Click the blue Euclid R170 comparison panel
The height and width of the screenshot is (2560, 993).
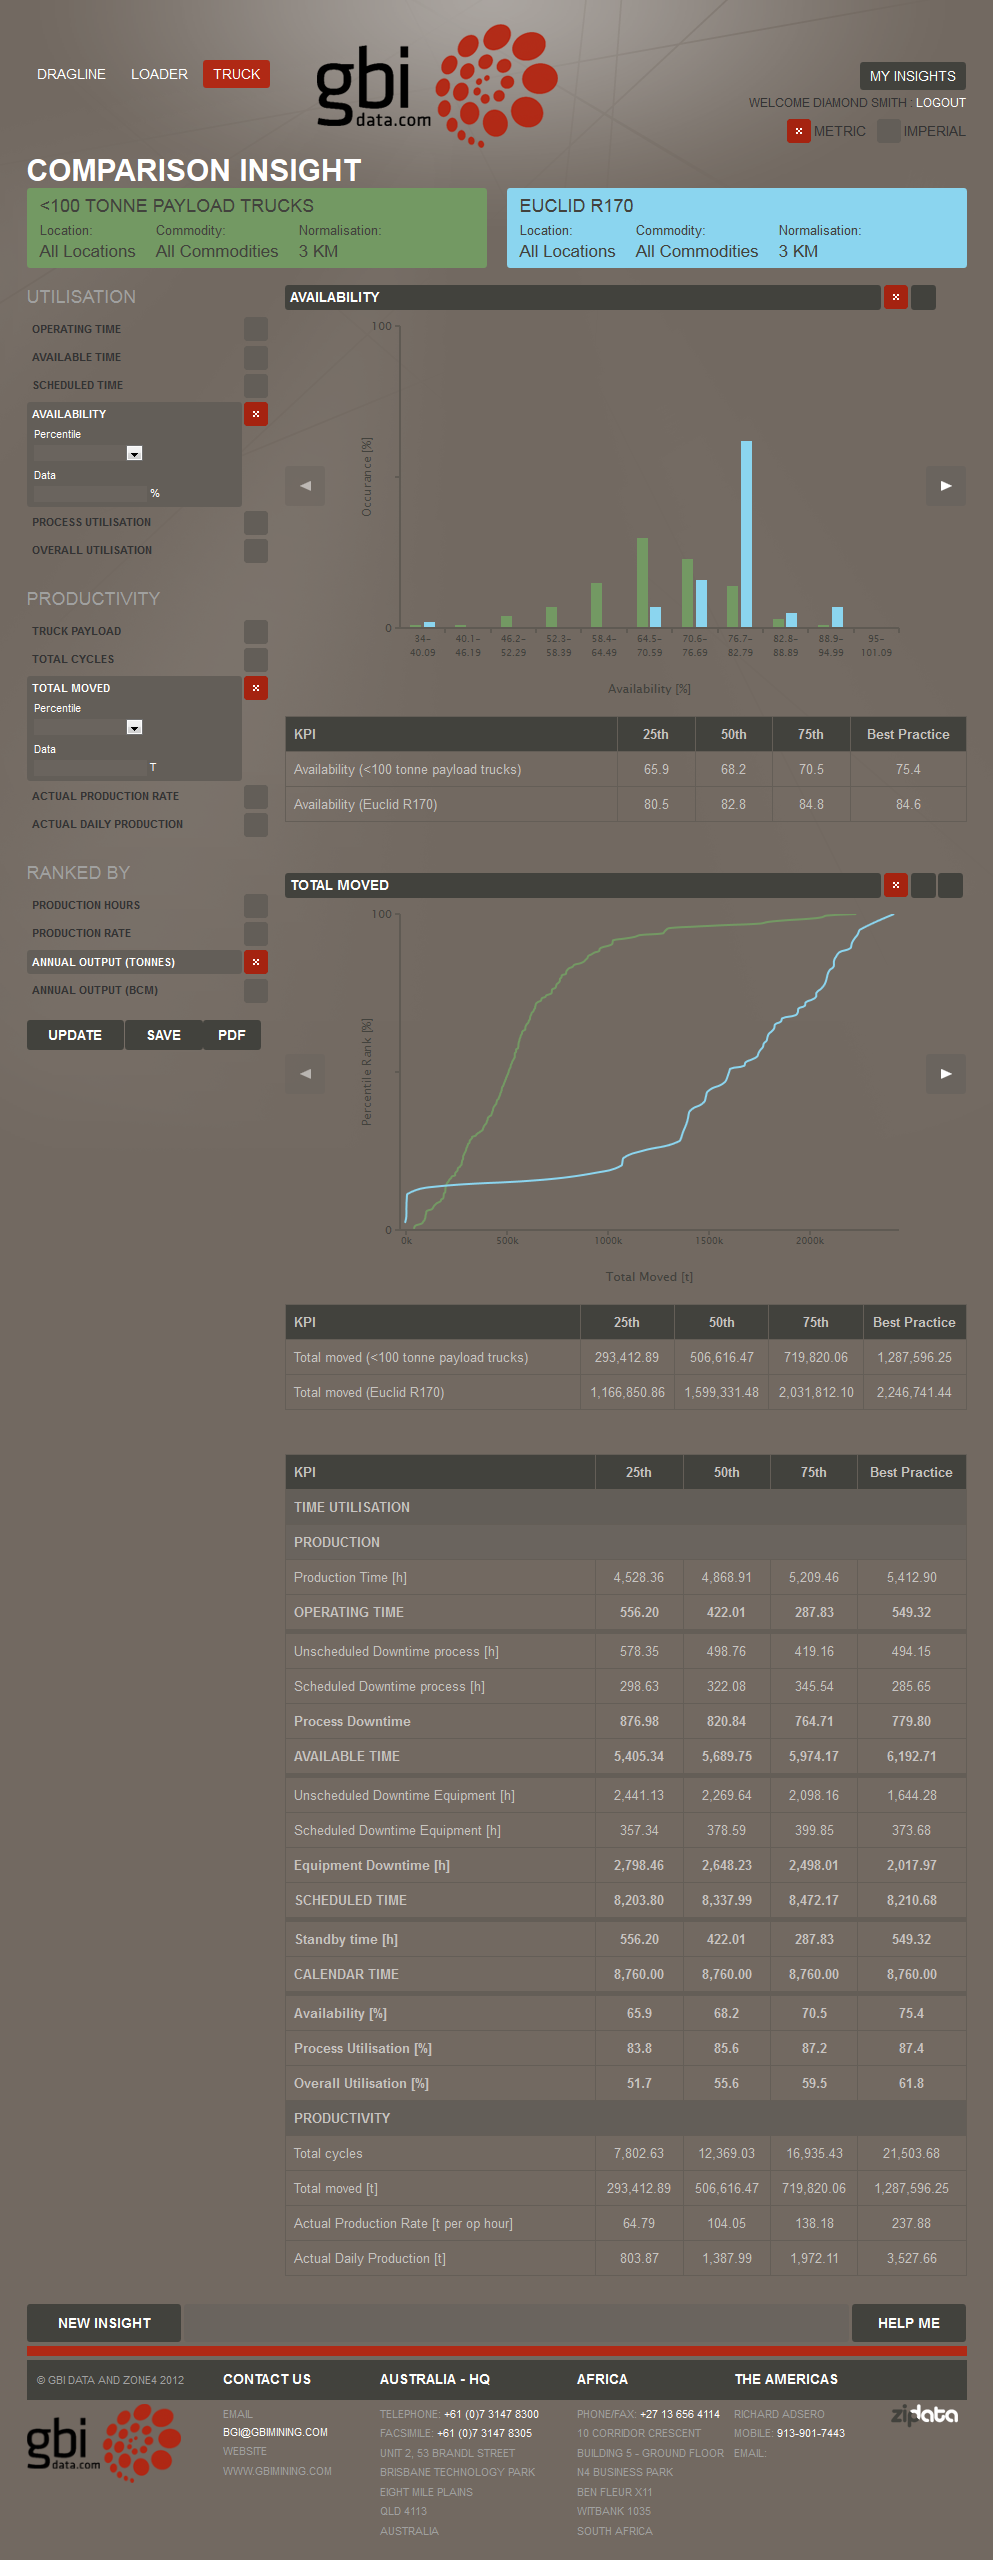click(x=736, y=228)
